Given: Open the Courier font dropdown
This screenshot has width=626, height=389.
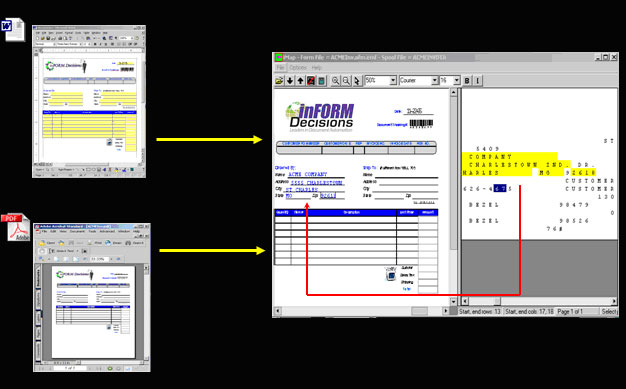Looking at the screenshot, I should (435, 81).
